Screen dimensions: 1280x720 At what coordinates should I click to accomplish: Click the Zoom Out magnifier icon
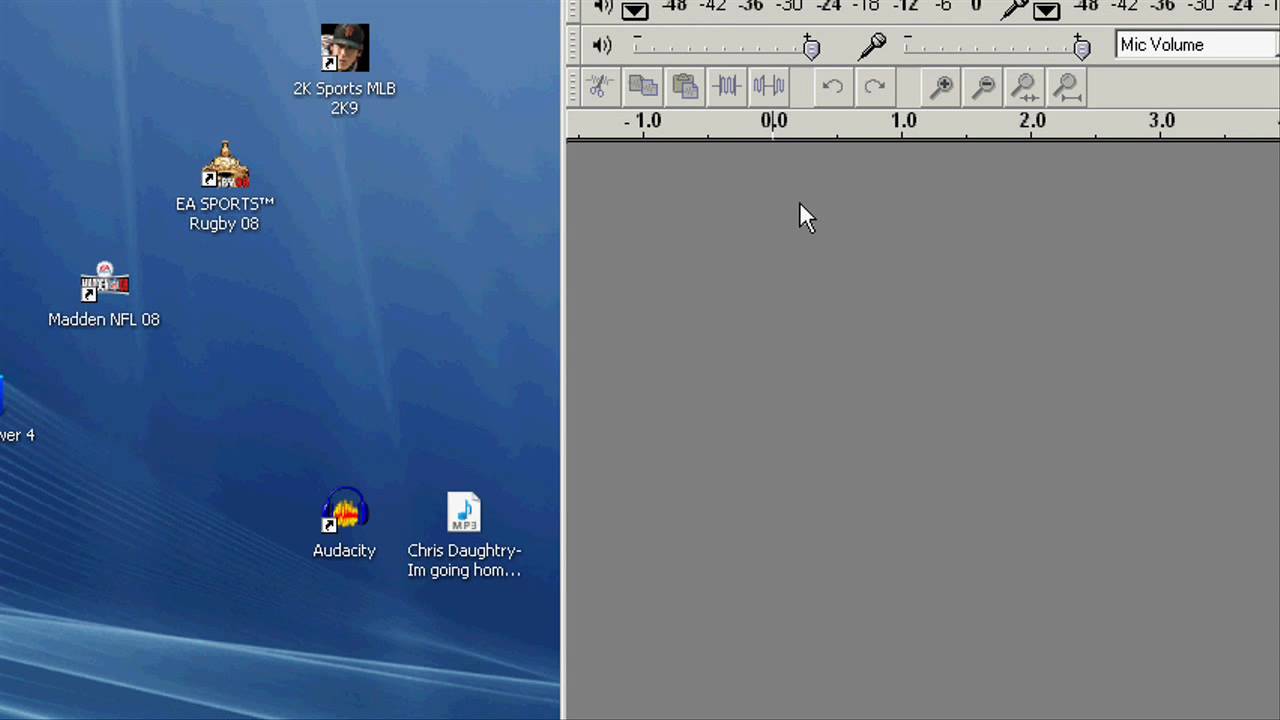click(x=983, y=87)
